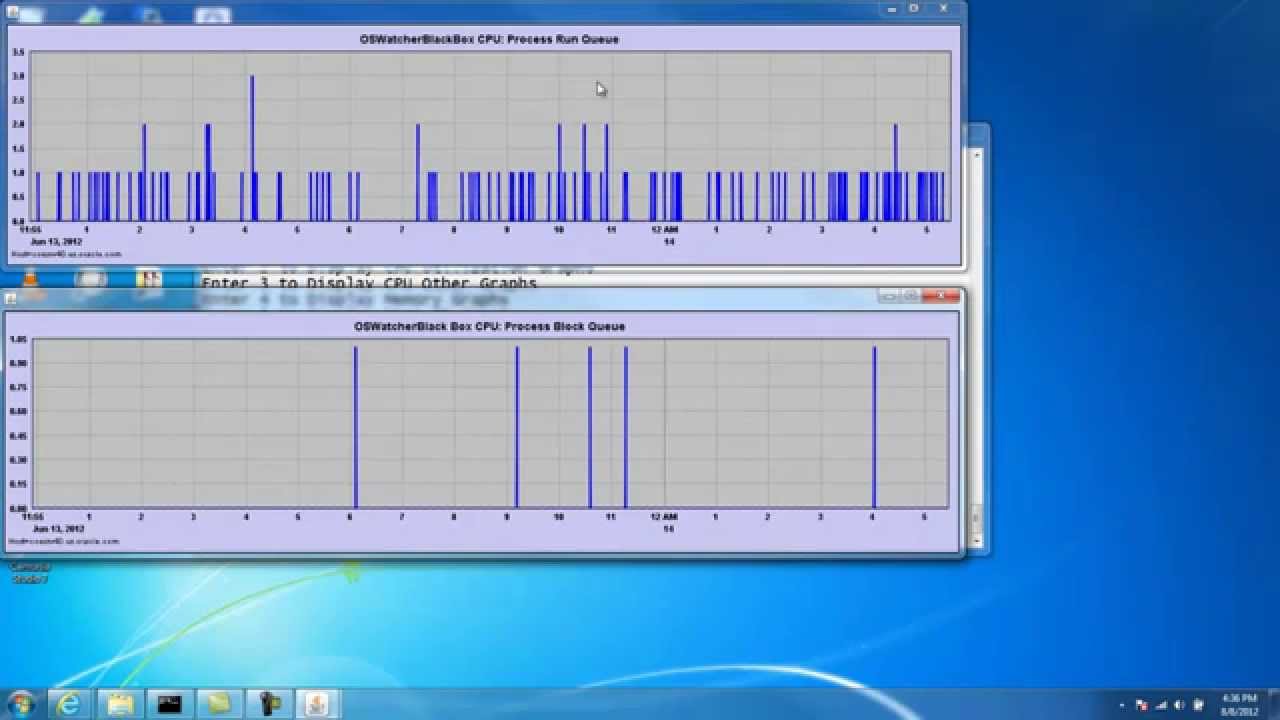Click Java icon in Block Queue title bar

(10, 298)
